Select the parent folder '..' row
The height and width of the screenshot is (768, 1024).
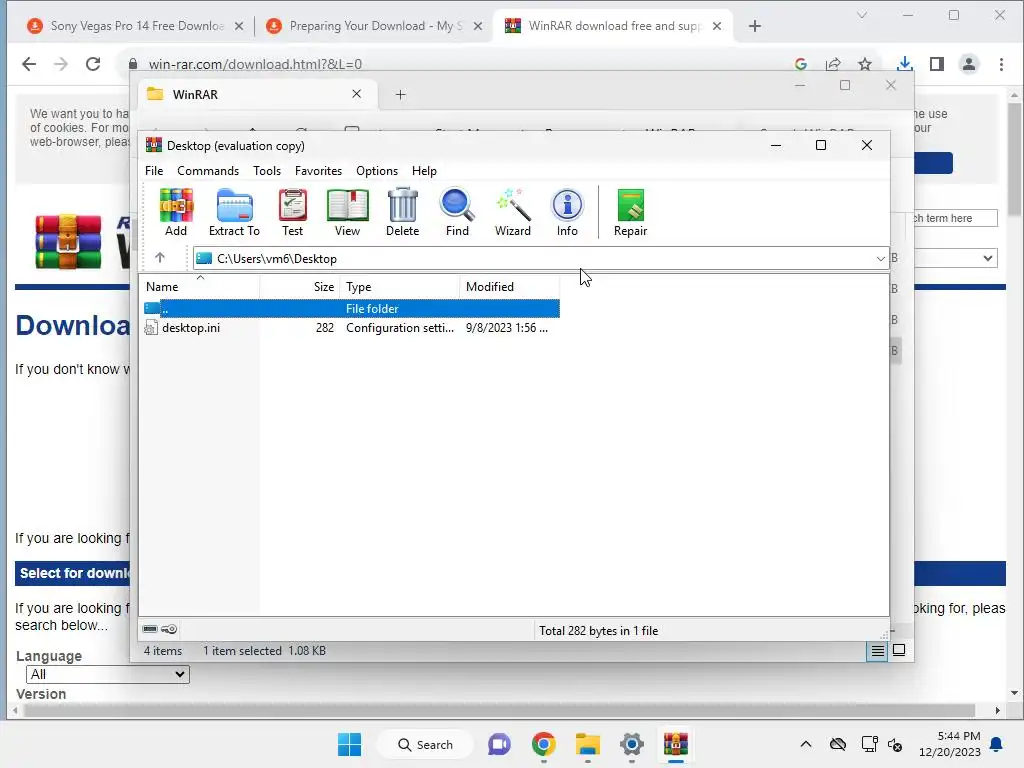(351, 308)
